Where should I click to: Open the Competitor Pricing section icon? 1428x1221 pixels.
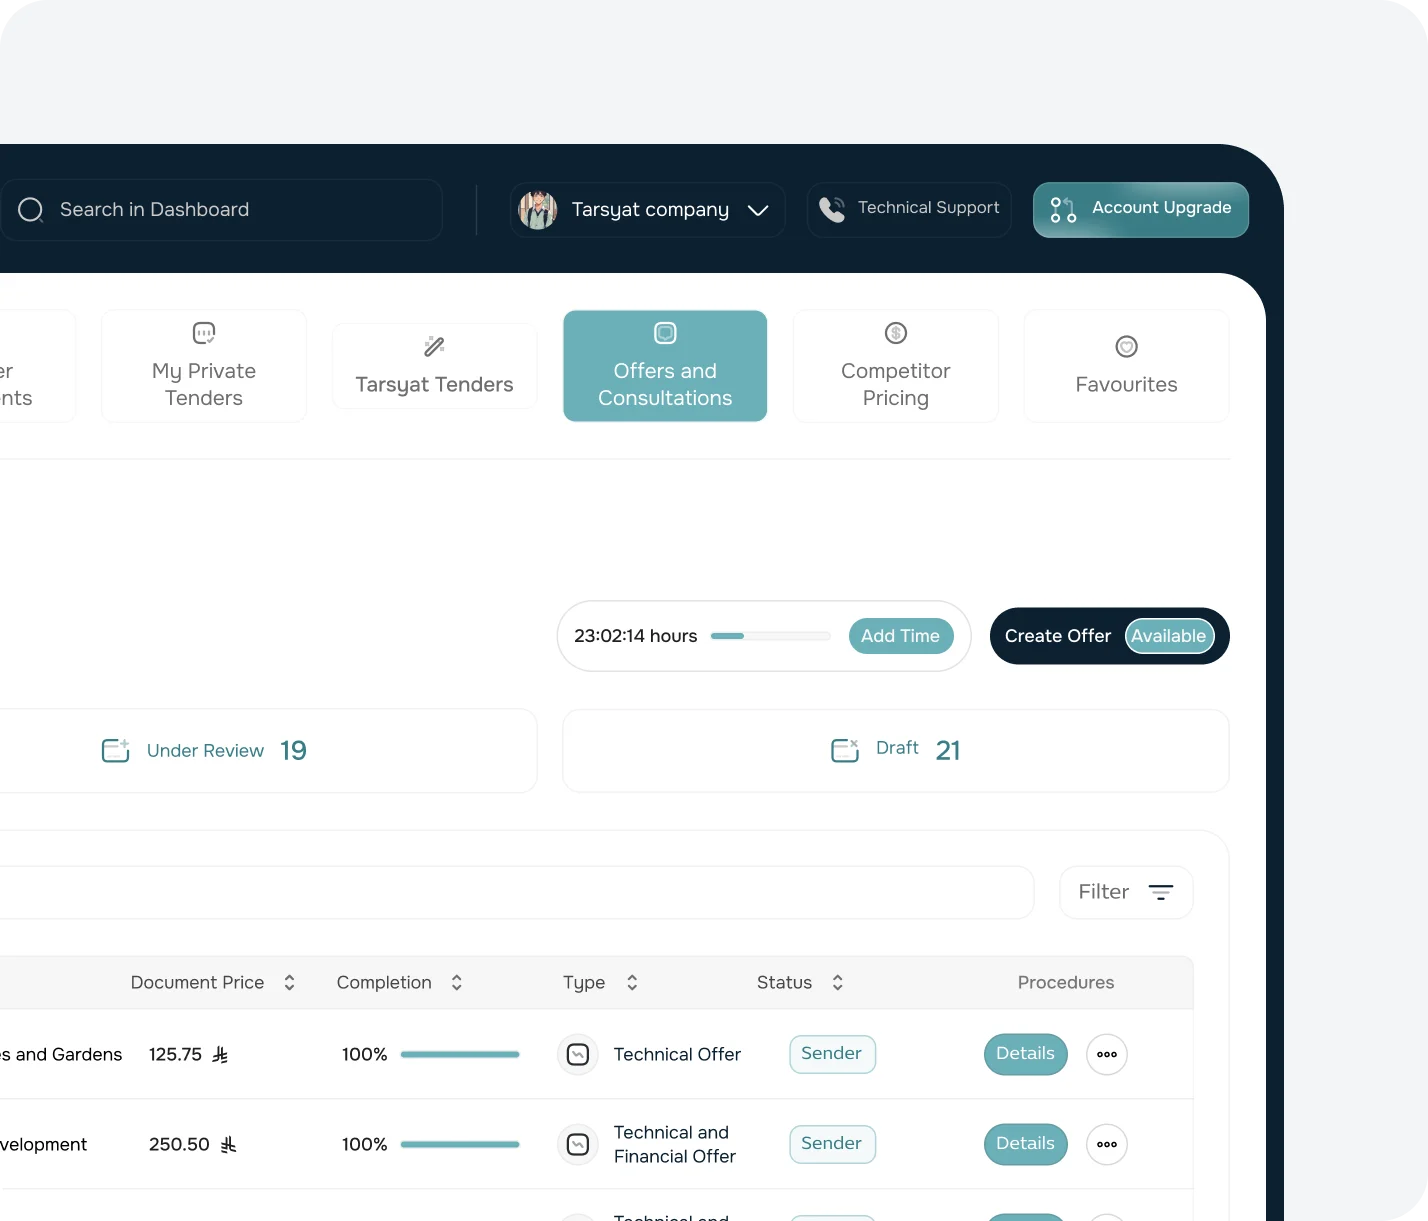point(895,333)
